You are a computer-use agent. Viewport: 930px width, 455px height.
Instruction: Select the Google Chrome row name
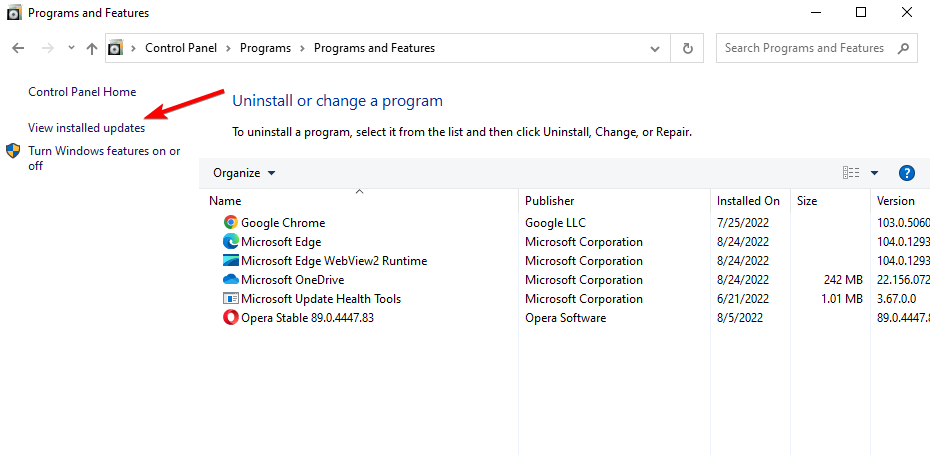coord(283,222)
